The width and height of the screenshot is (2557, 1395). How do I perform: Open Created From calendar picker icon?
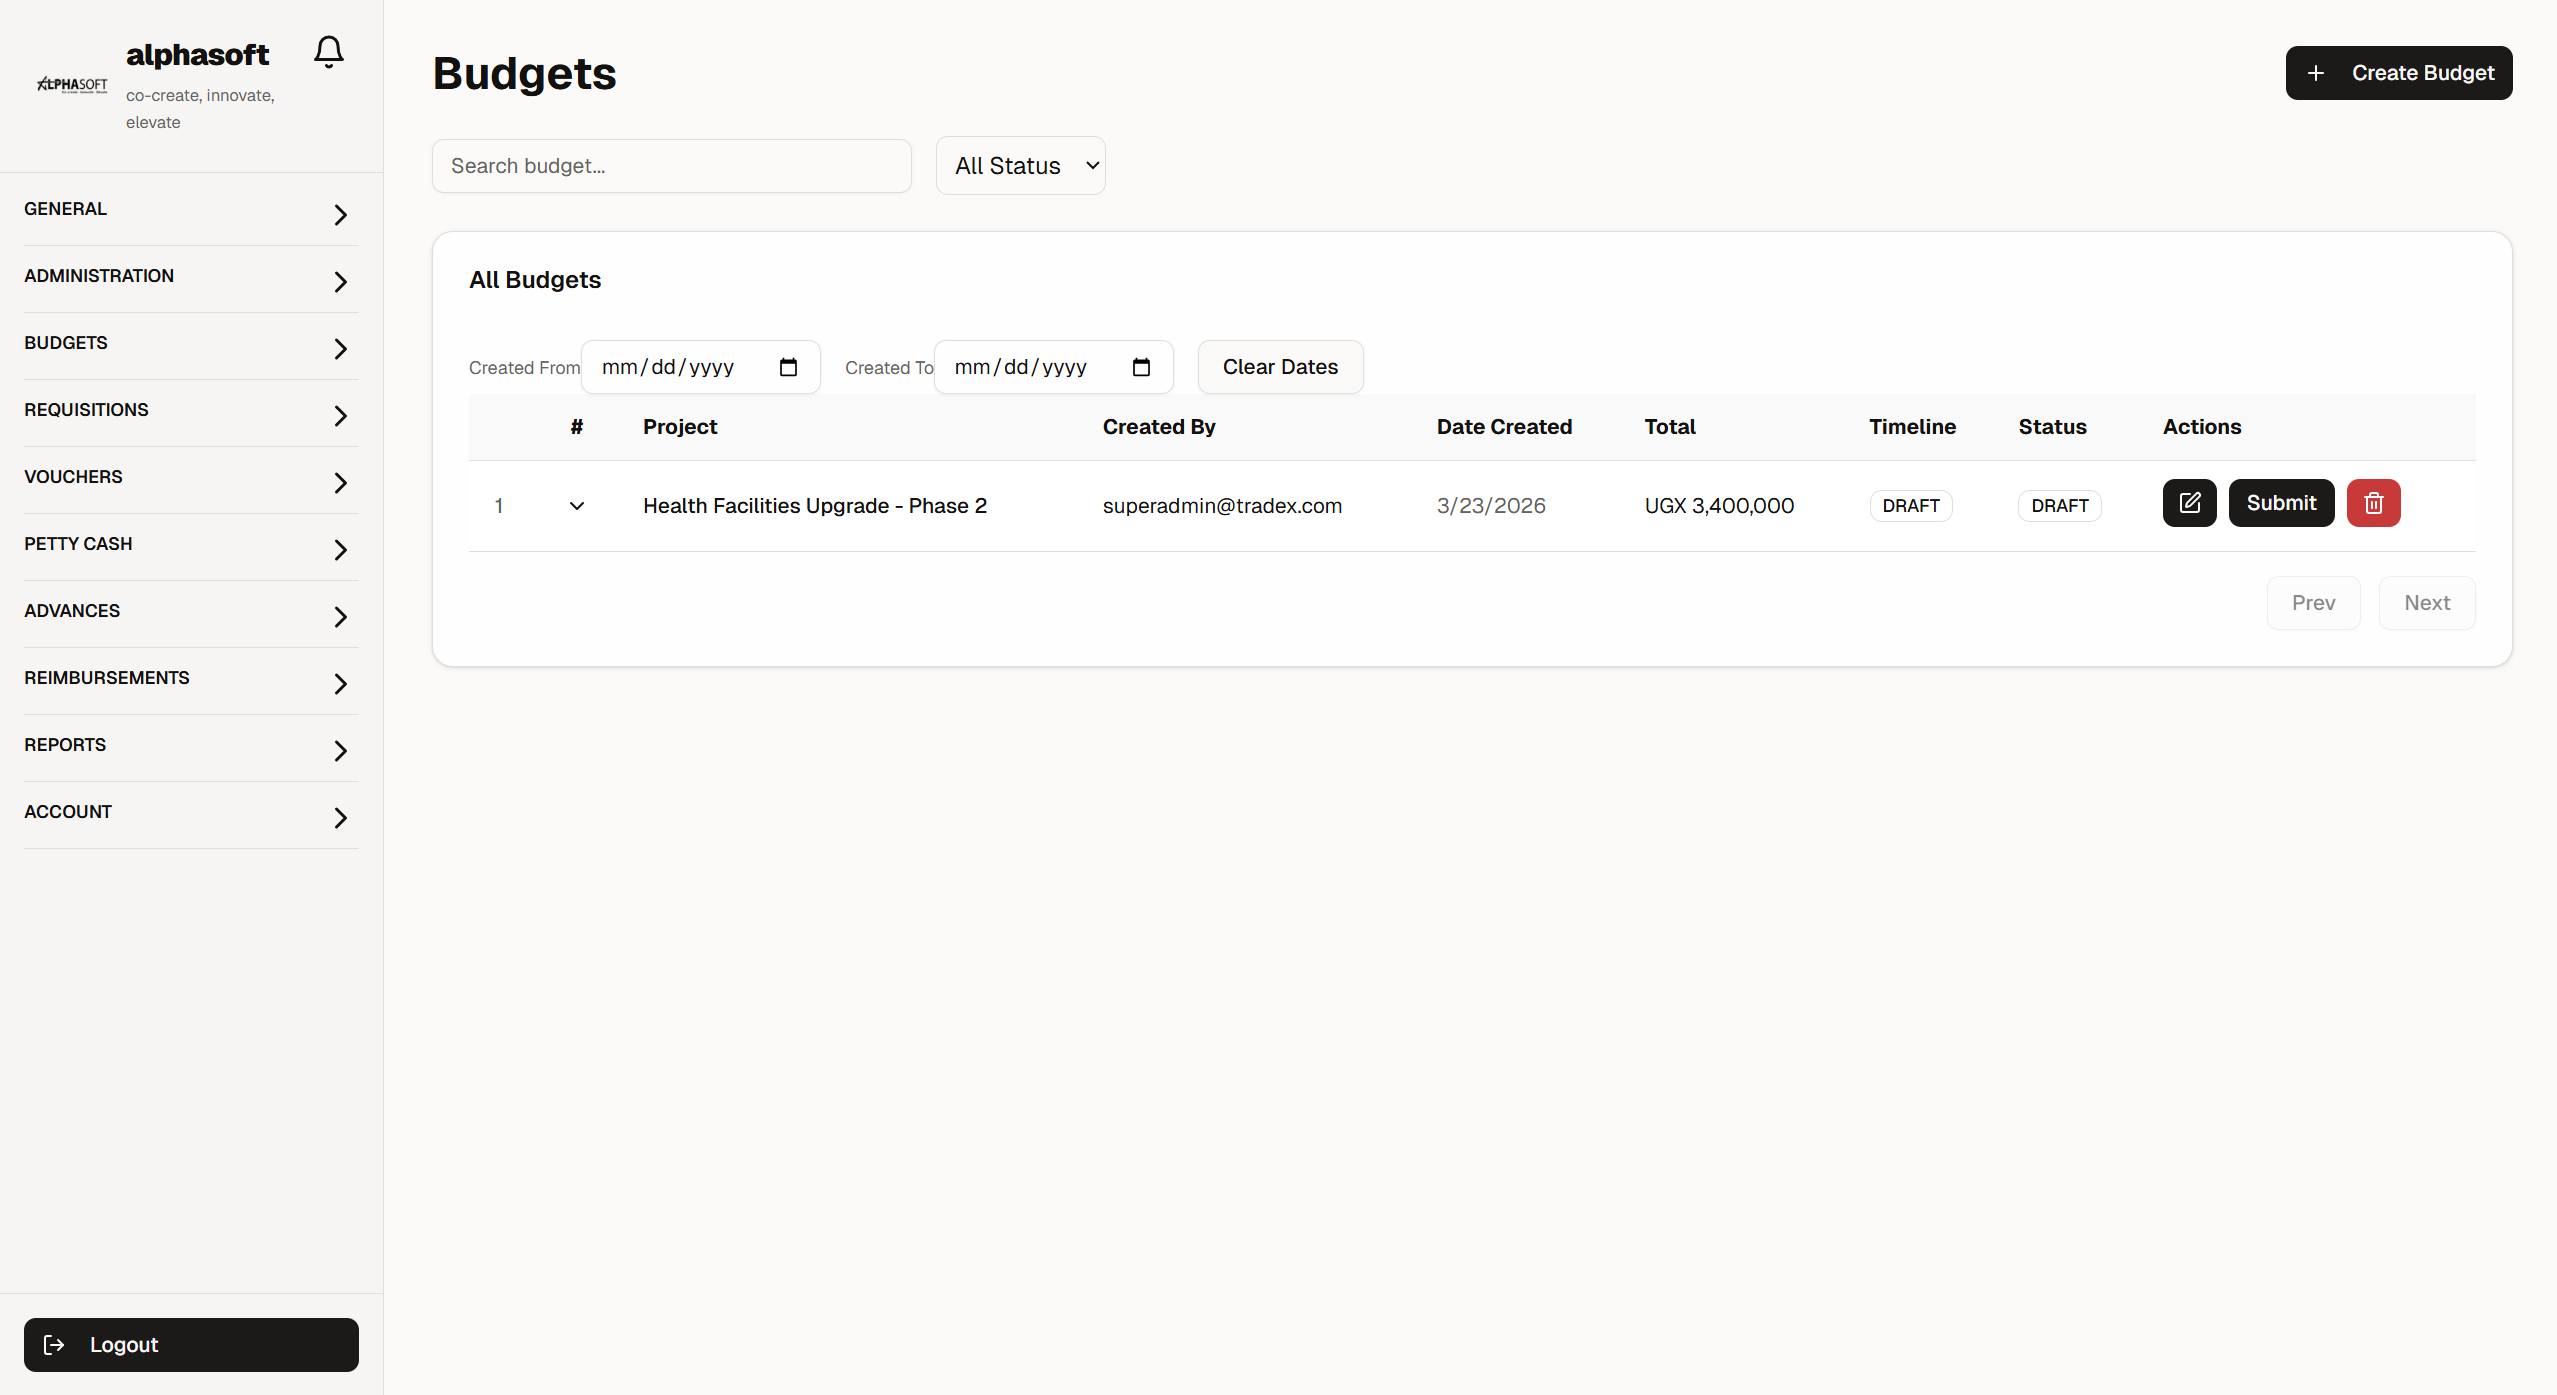pyautogui.click(x=788, y=367)
